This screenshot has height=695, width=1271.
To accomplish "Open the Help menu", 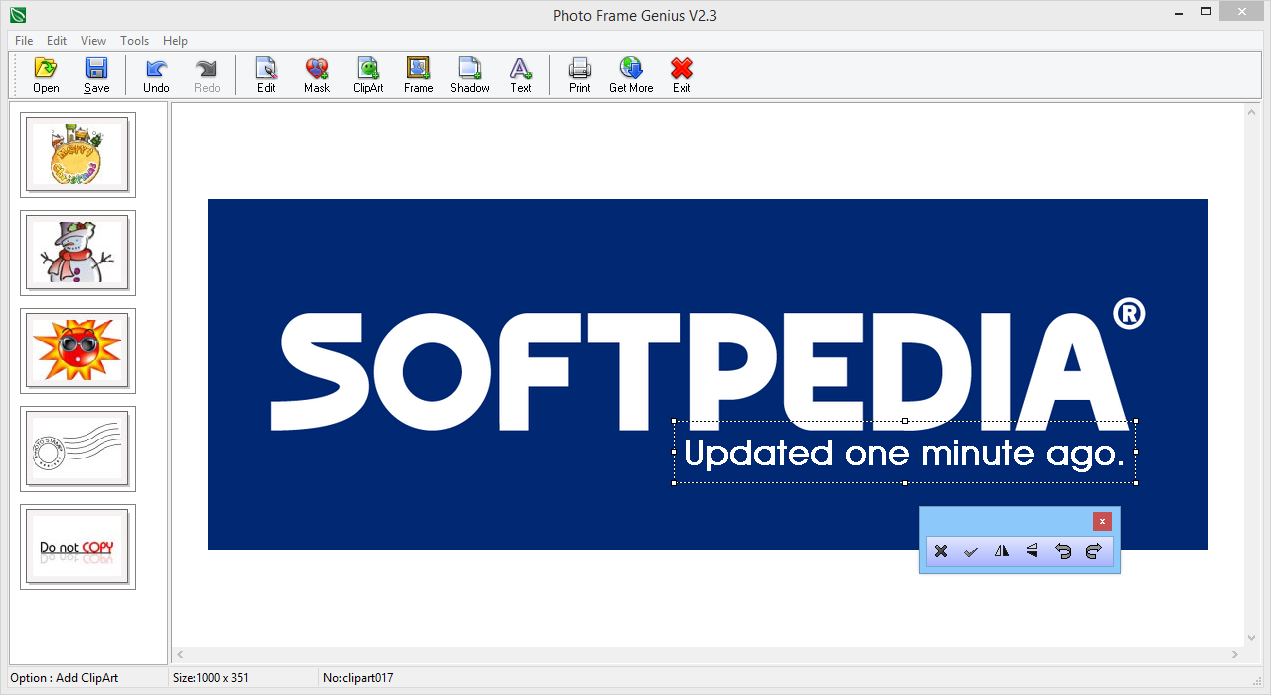I will coord(175,41).
